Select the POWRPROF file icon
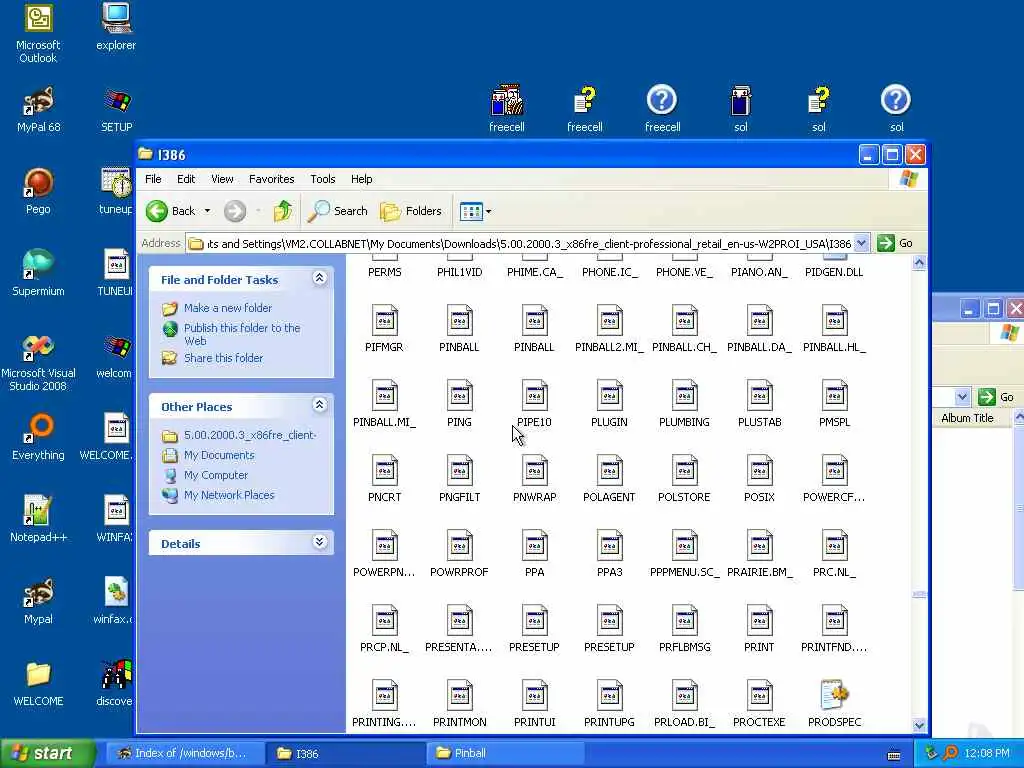 tap(459, 546)
